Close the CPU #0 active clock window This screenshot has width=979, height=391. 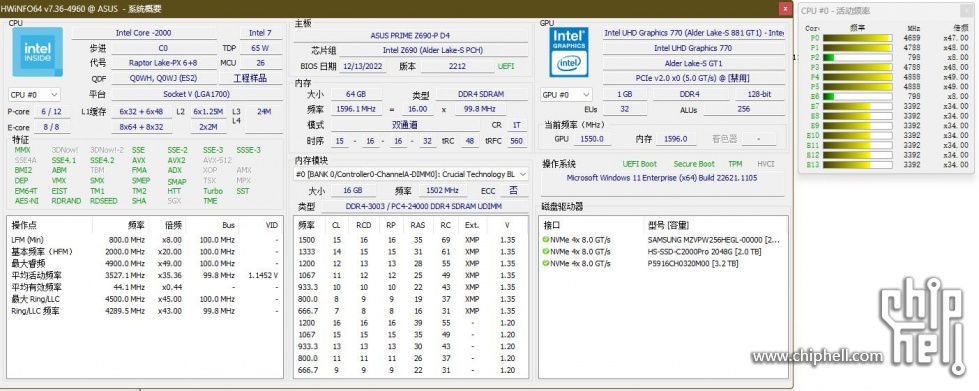point(967,11)
